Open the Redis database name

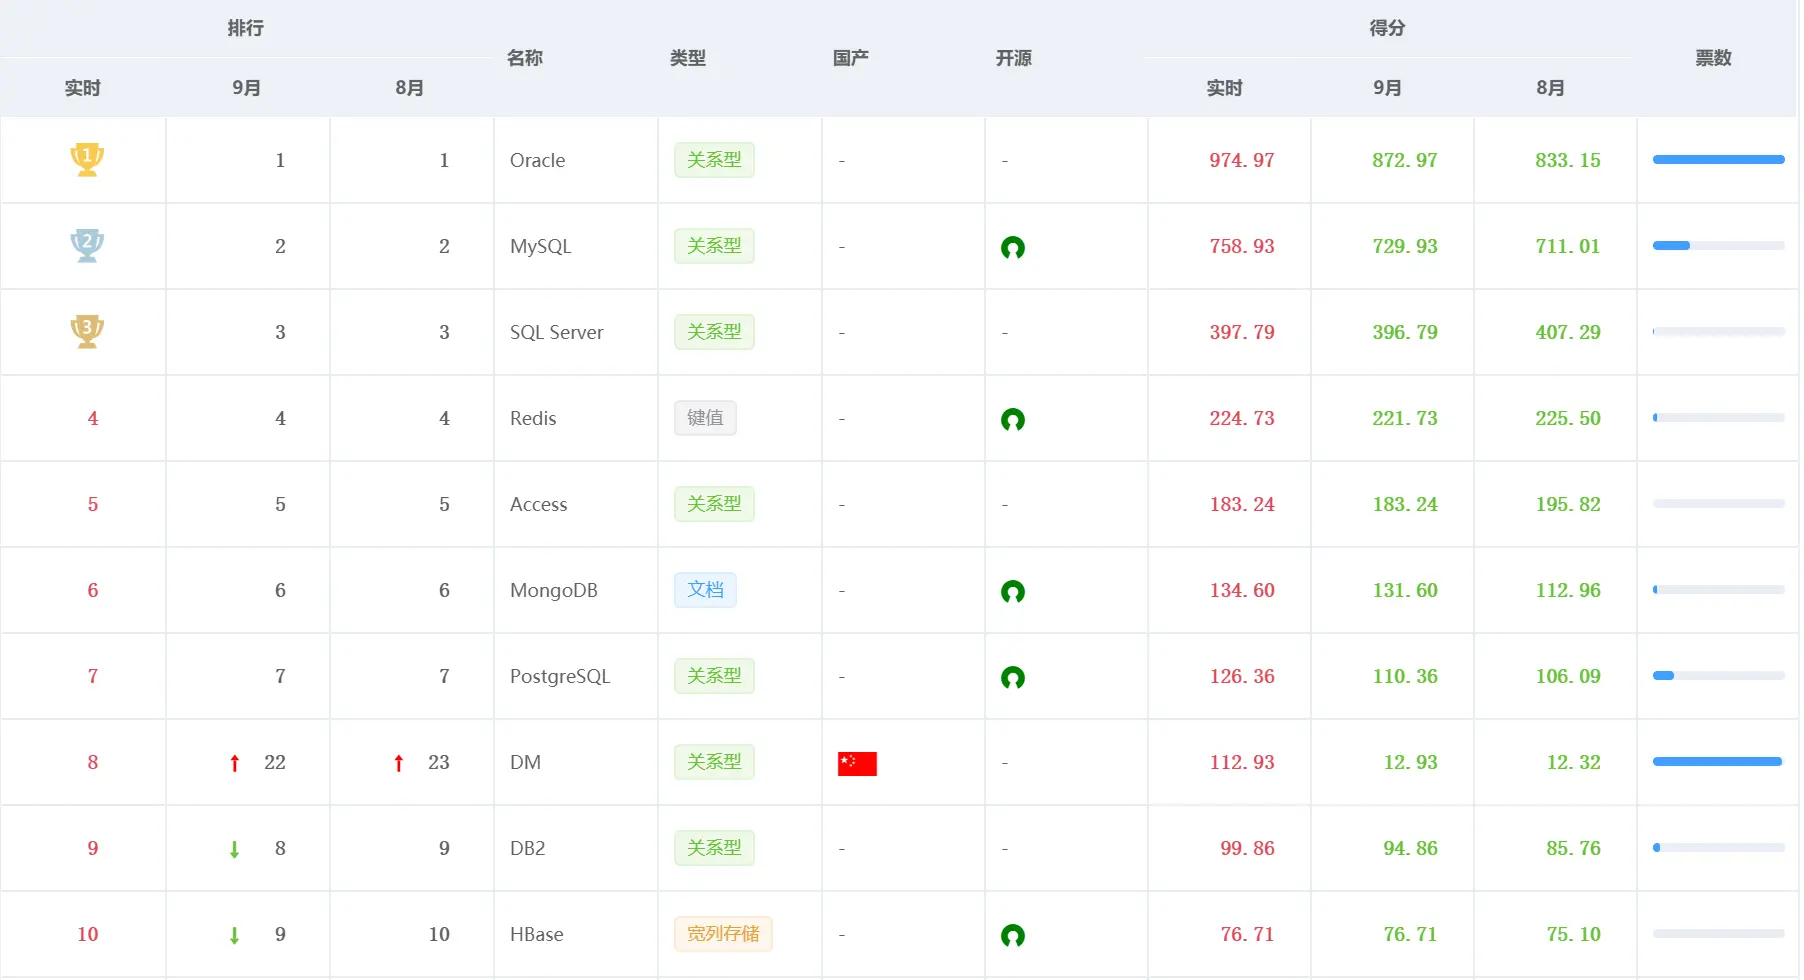point(533,418)
